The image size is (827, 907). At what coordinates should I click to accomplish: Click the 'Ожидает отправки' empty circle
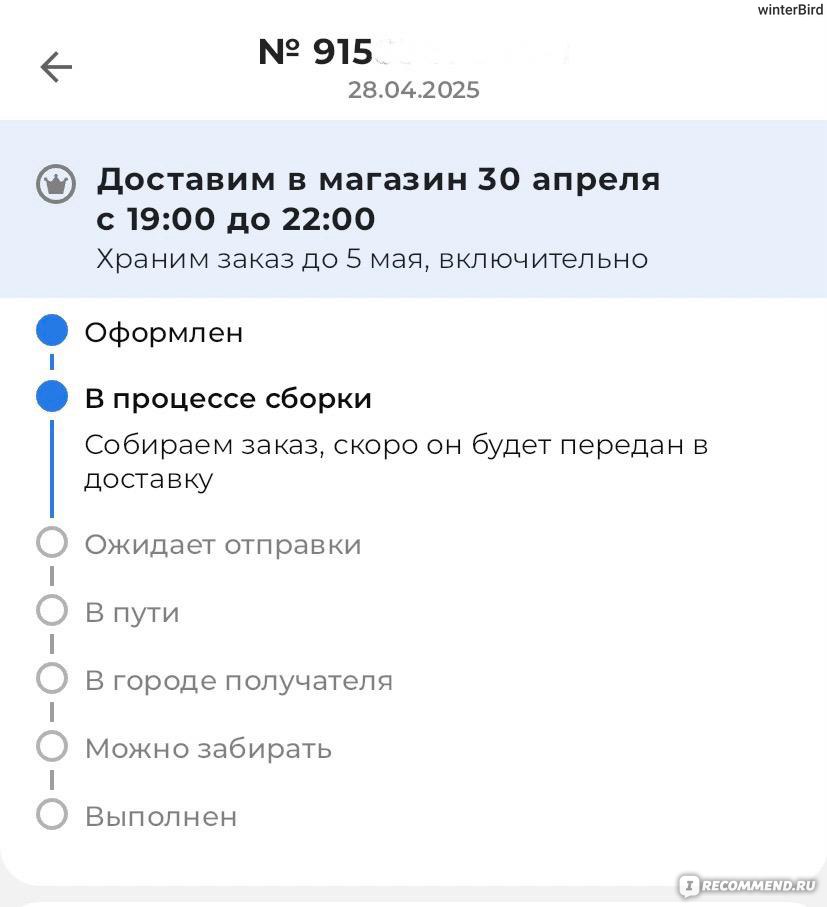pos(52,543)
